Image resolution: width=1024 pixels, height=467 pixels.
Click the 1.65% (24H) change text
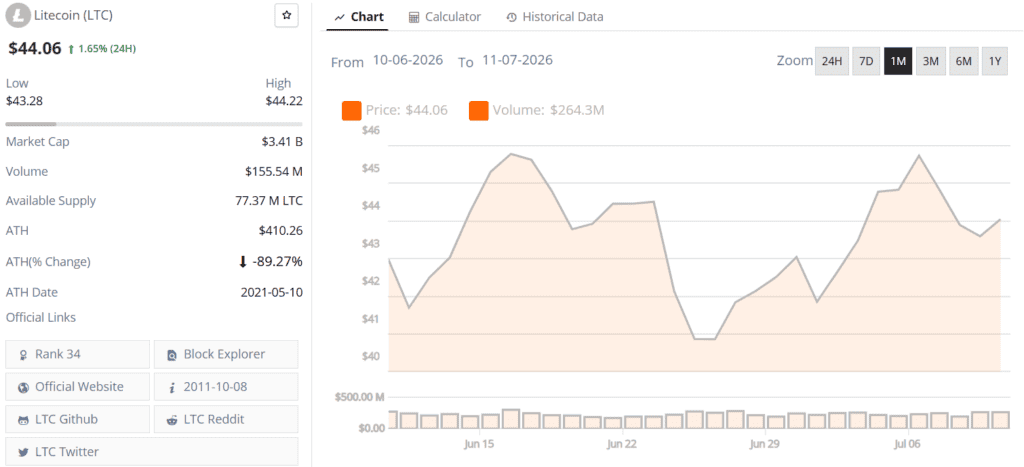coord(107,49)
